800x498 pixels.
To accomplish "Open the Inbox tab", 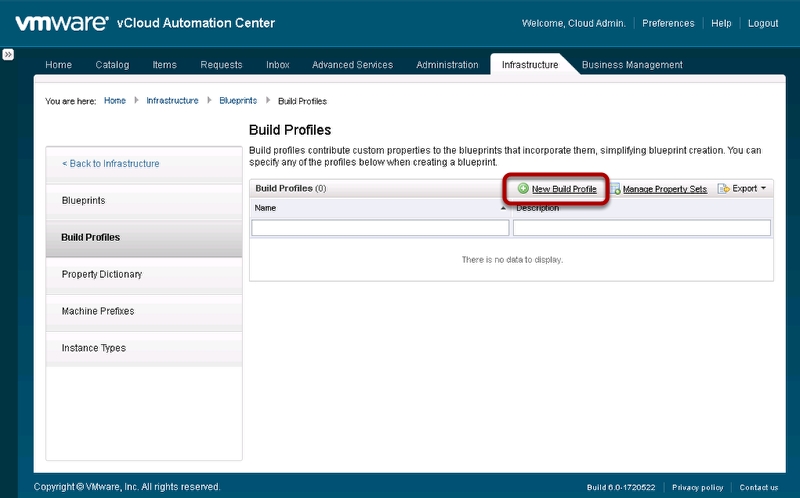I will pos(278,65).
